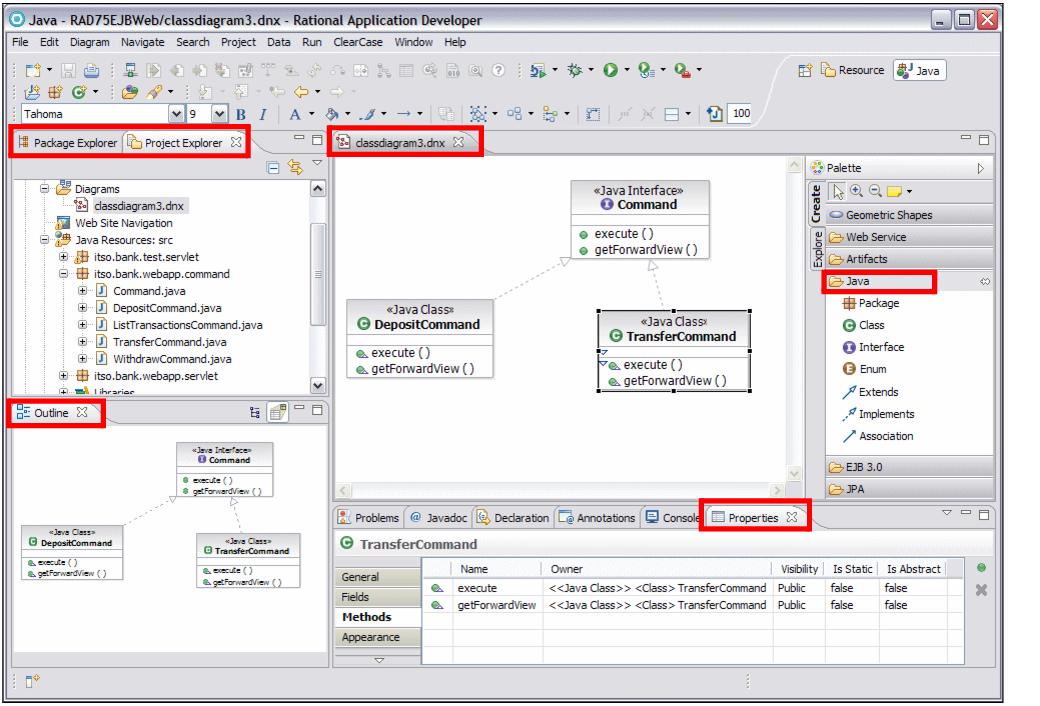The image size is (1040, 706).
Task: Collapse the Diagrams tree node
Action: pyautogui.click(x=44, y=189)
